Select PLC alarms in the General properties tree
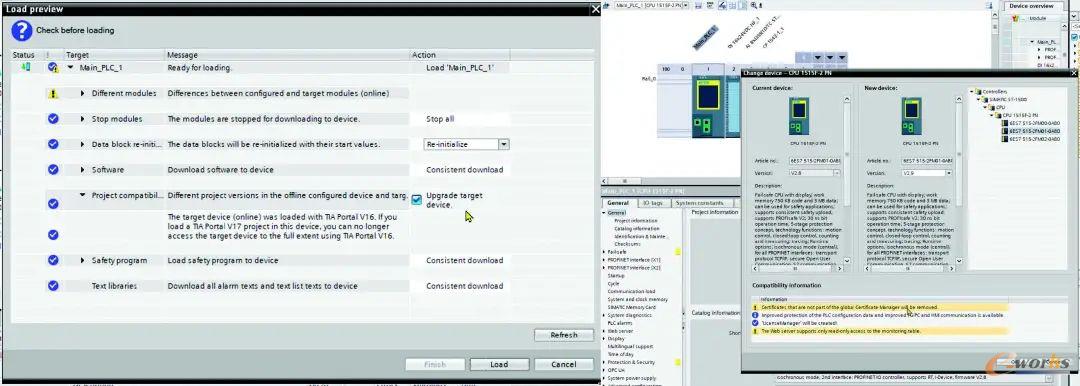Viewport: 1080px width, 386px height. 619,323
